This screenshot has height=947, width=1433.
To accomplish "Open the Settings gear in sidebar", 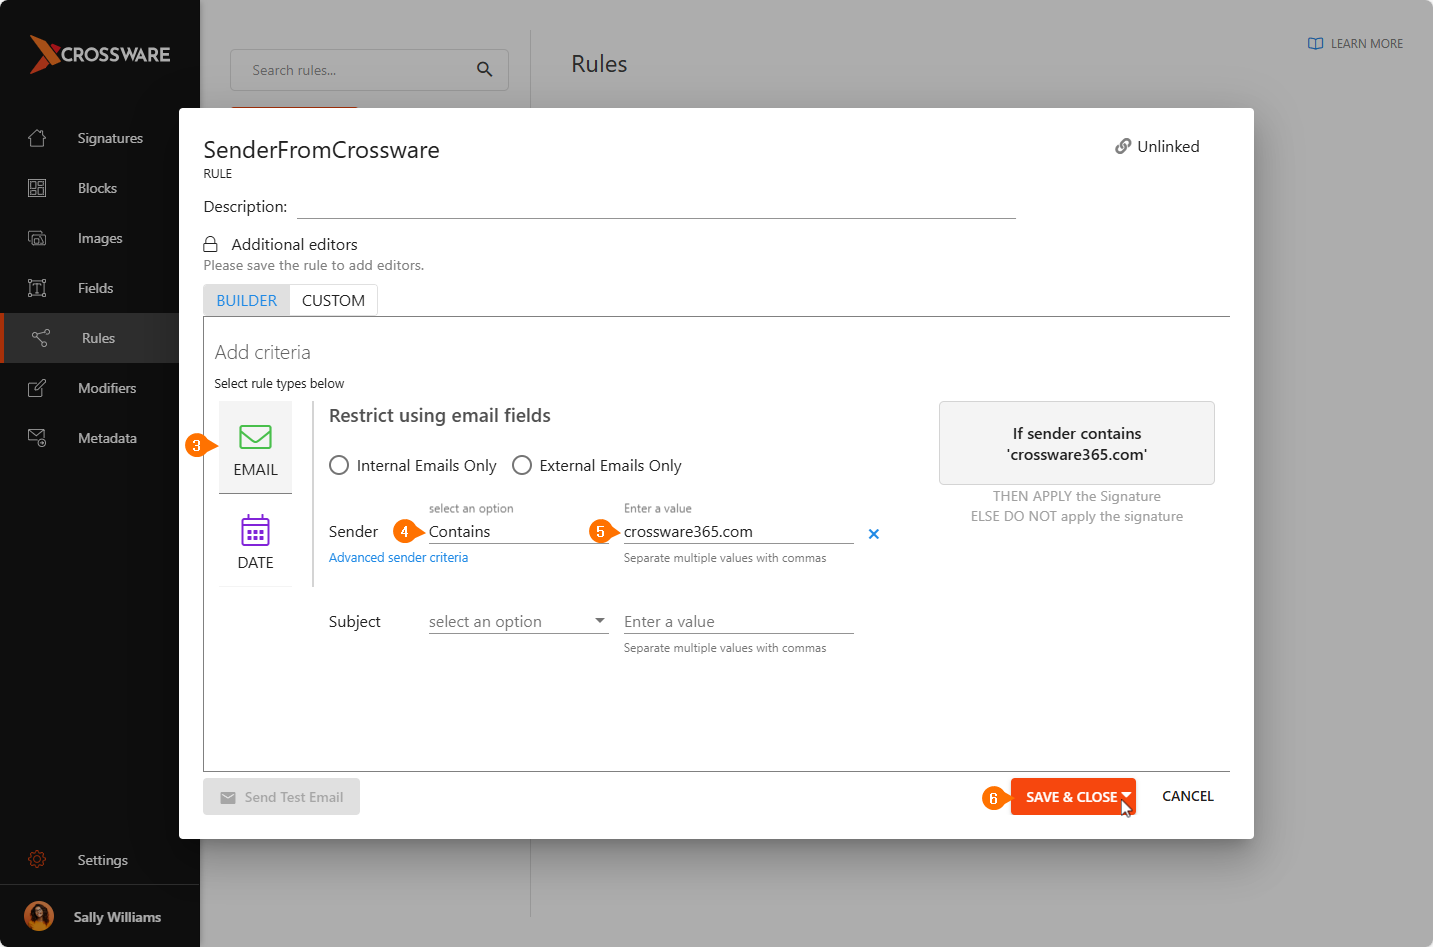I will click(x=37, y=860).
